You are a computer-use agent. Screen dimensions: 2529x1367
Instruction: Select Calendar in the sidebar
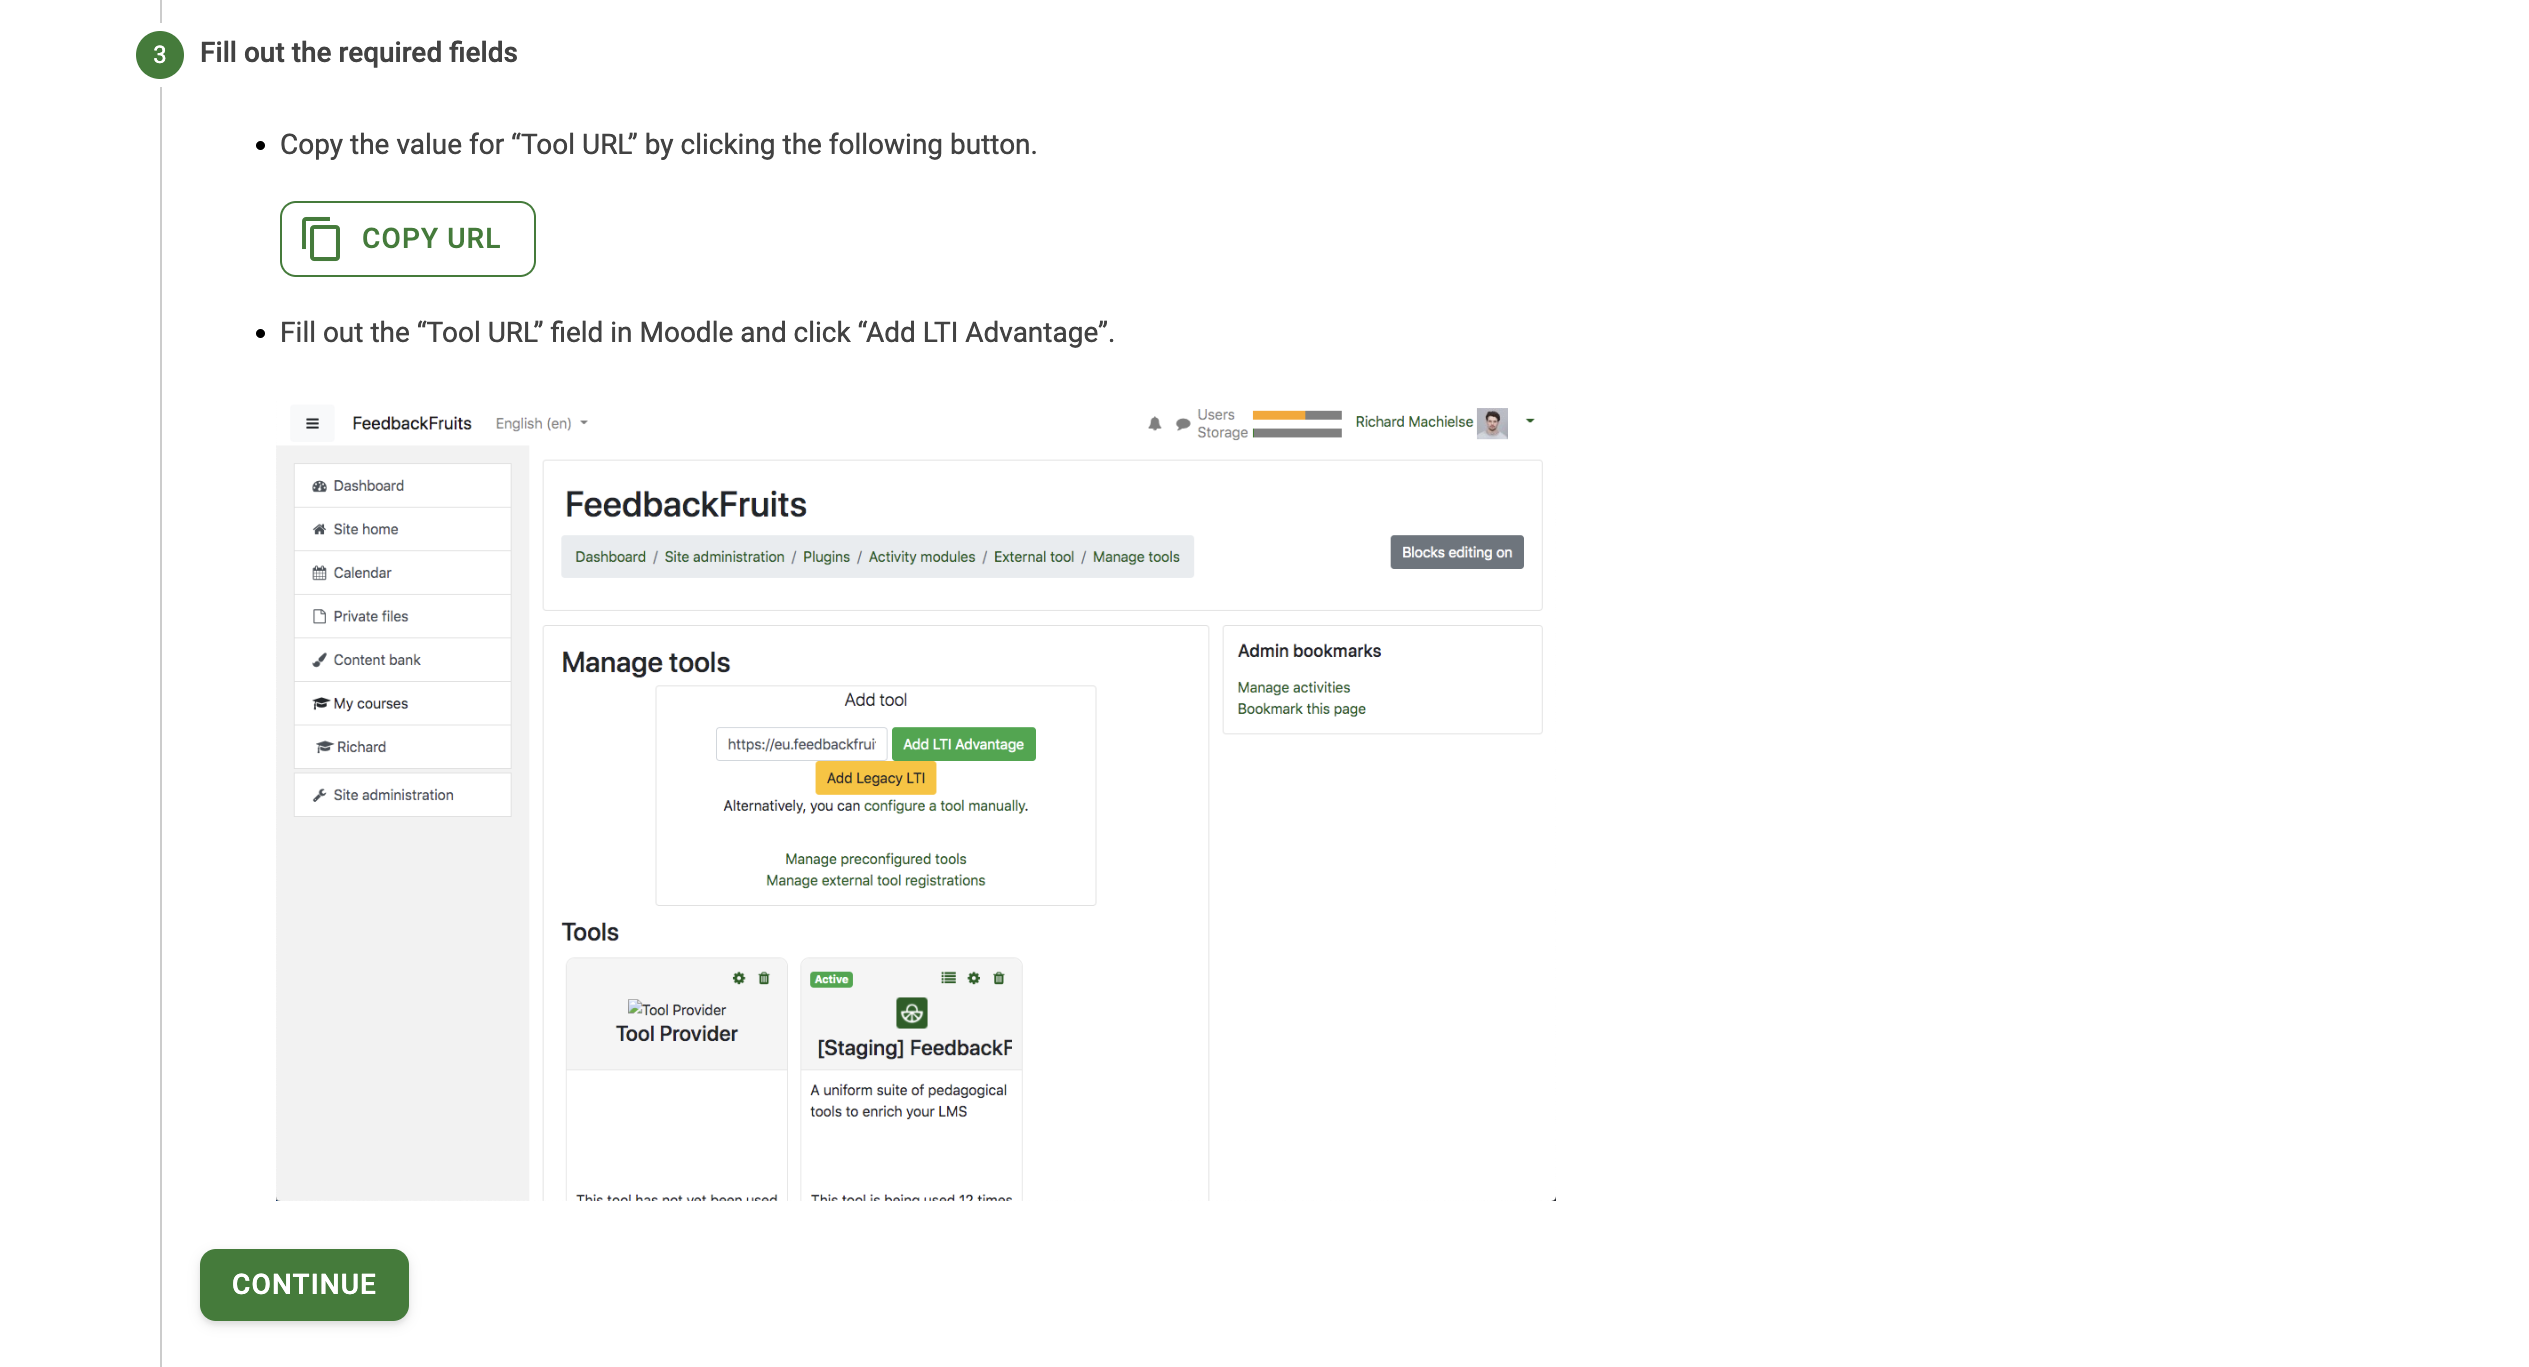click(x=362, y=573)
